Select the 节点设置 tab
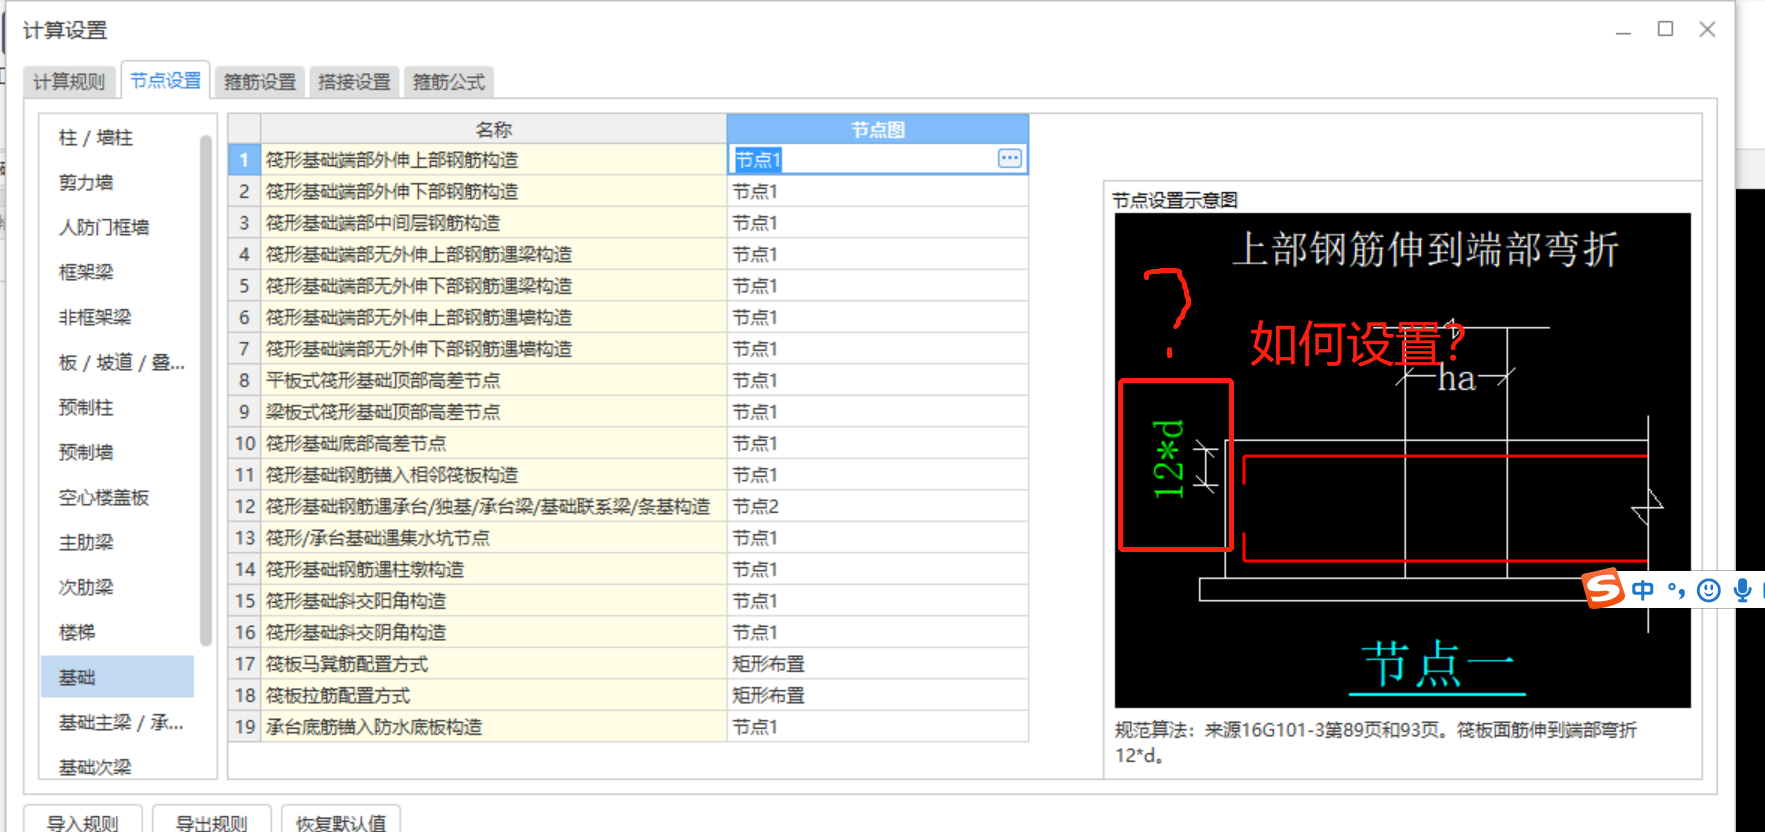The width and height of the screenshot is (1765, 832). (x=165, y=80)
